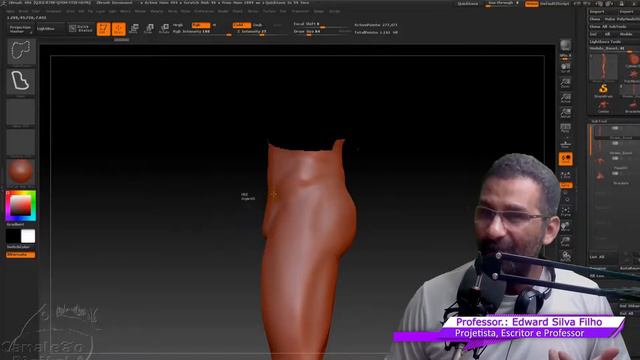Viewport: 640px width, 360px height.
Task: Toggle Edit mode button
Action: (104, 29)
